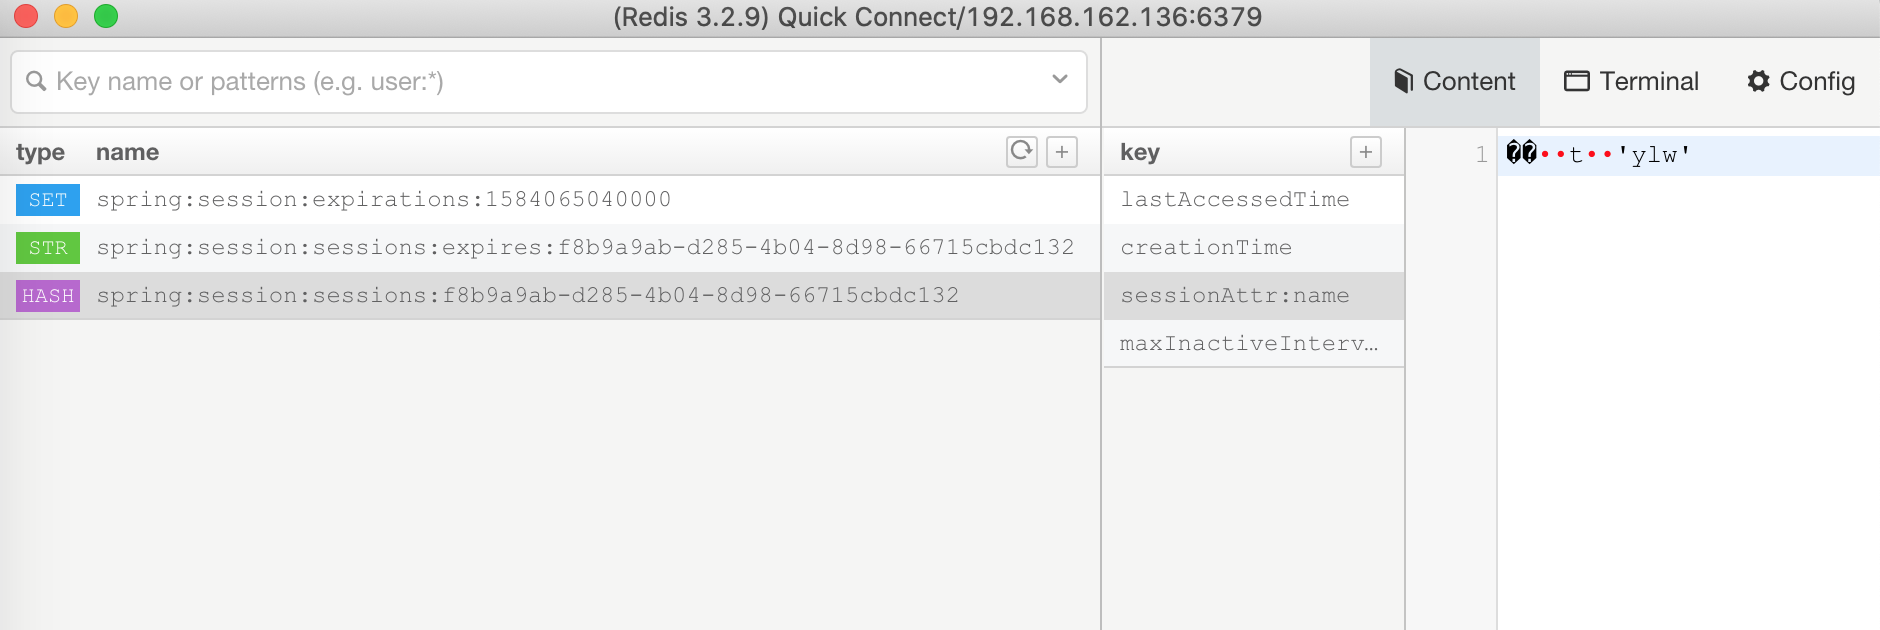
Task: Expand the key pattern dropdown
Action: [1060, 79]
